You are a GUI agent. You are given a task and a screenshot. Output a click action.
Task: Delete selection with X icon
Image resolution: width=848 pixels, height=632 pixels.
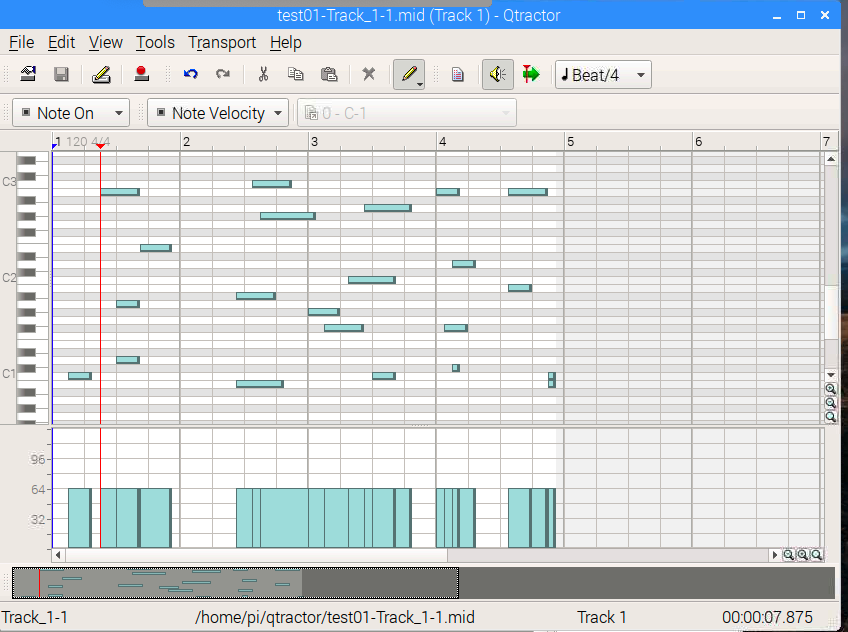[369, 74]
